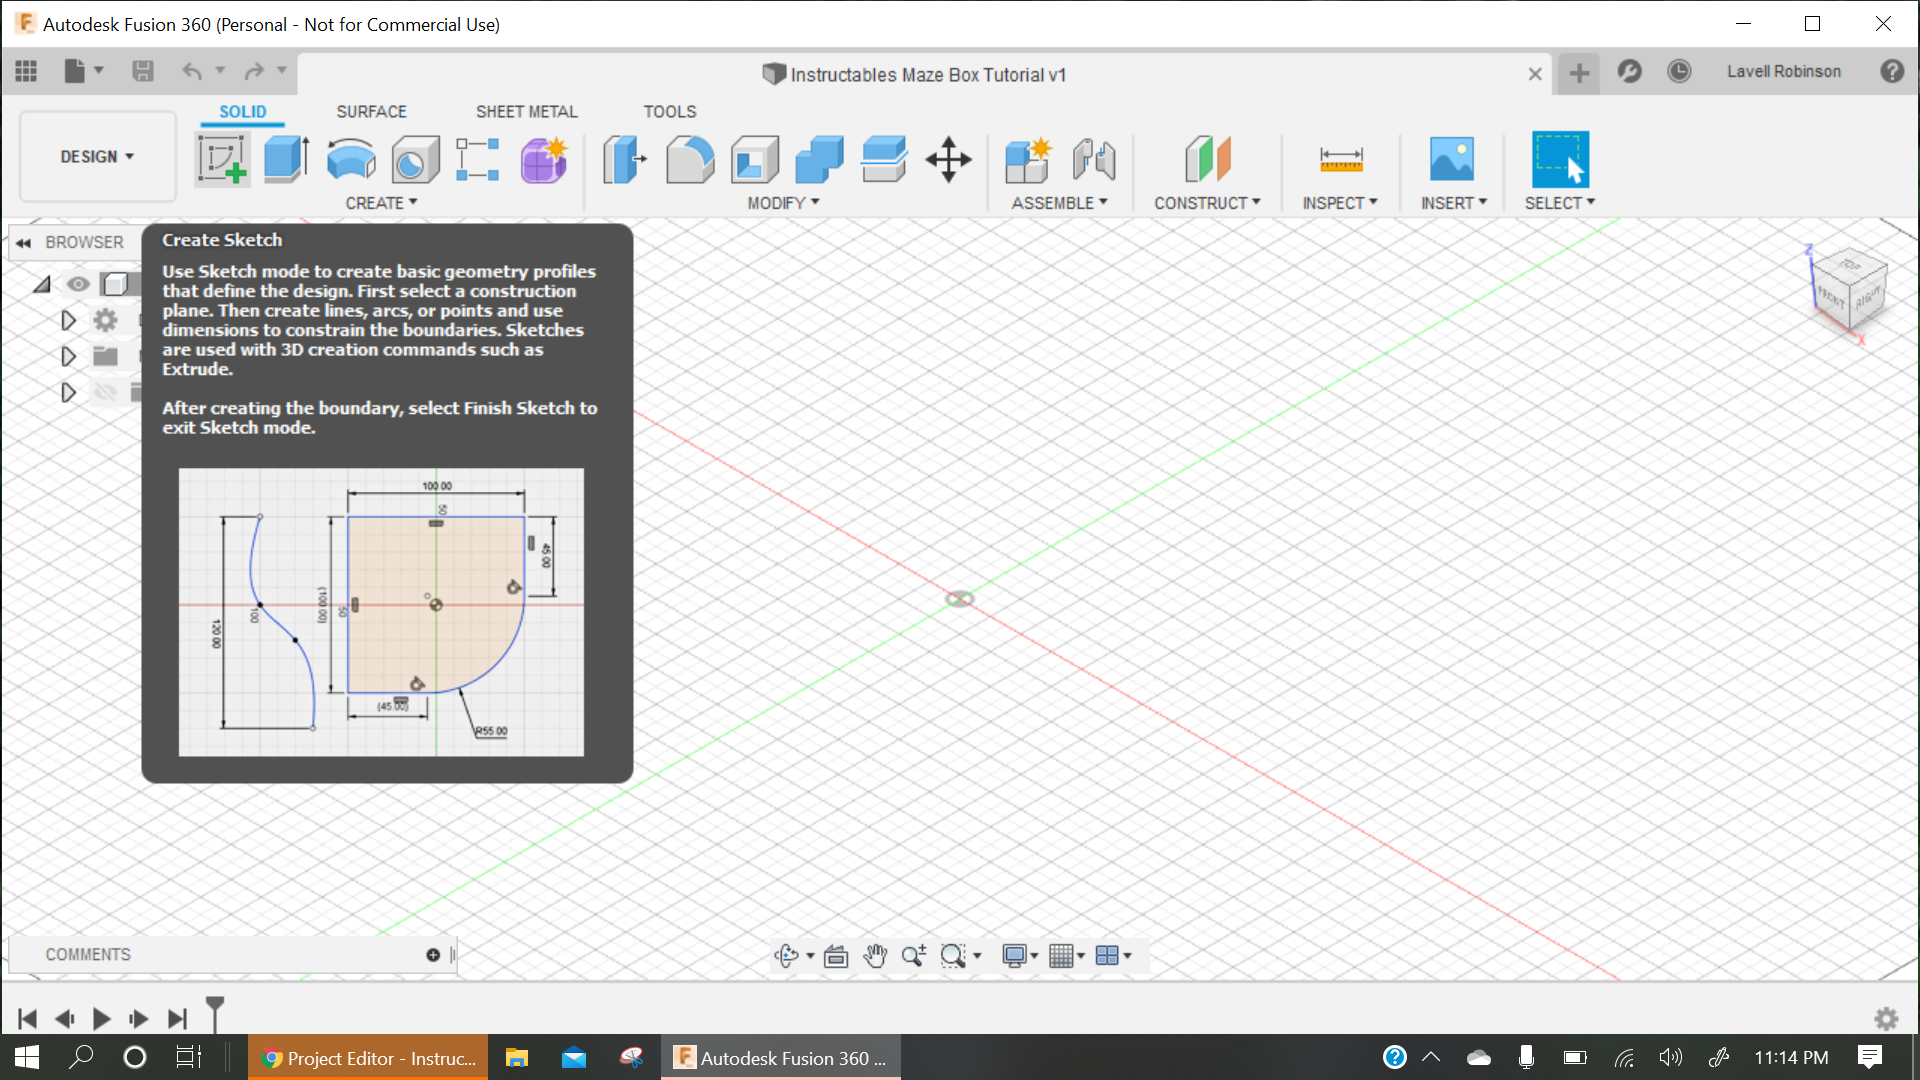Select the Offset Face tool
The width and height of the screenshot is (1920, 1080).
(x=884, y=159)
